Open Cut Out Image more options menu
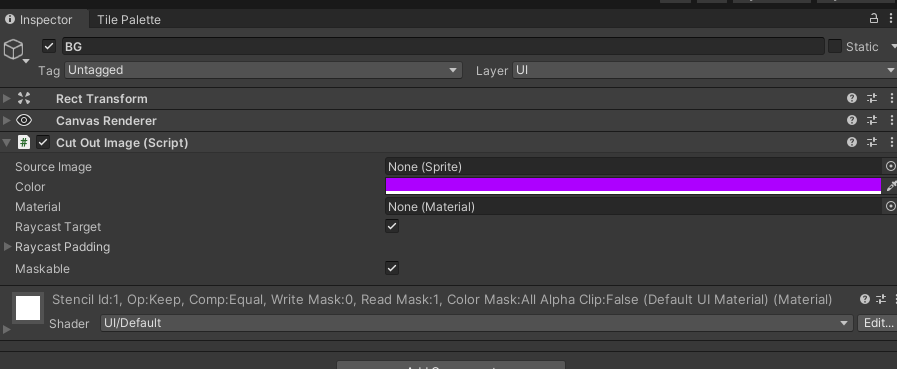 891,142
